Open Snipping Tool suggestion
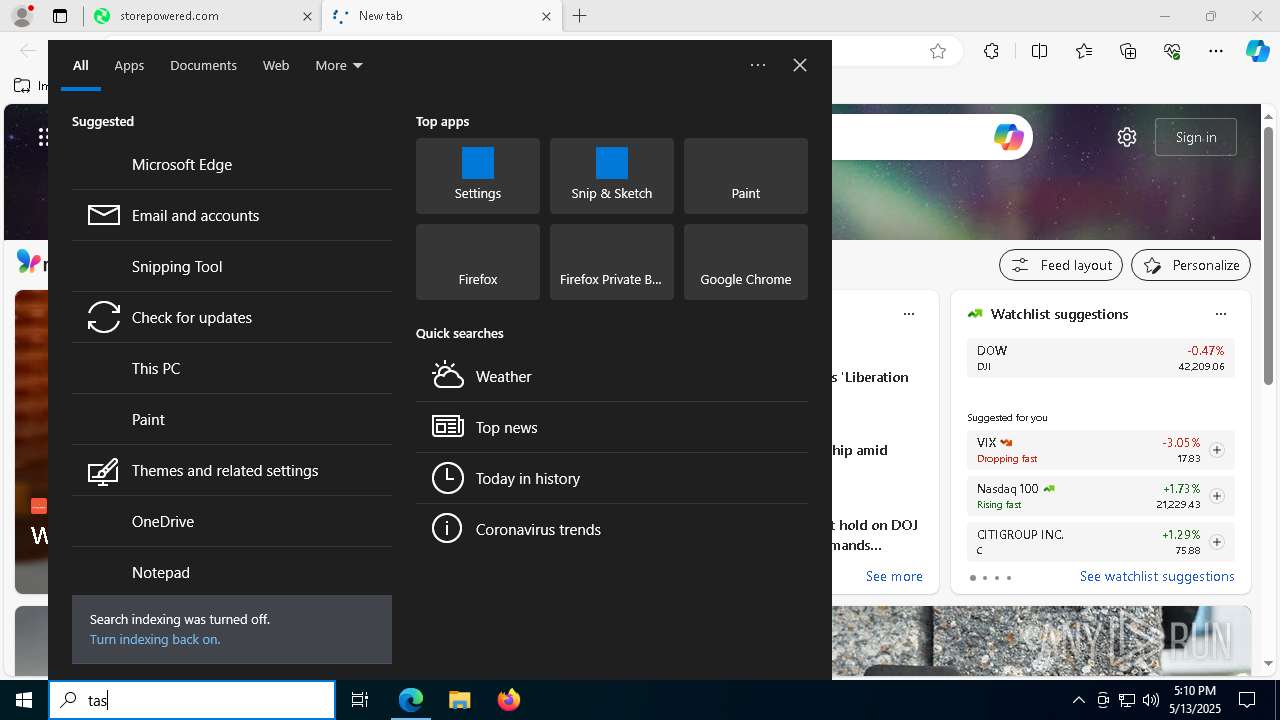 tap(232, 266)
